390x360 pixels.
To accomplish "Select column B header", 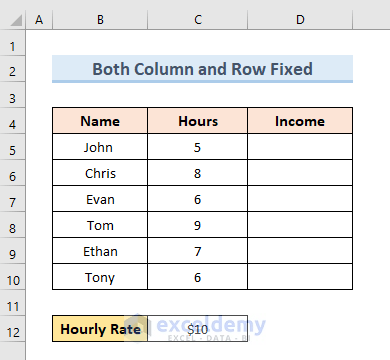I will [x=100, y=20].
